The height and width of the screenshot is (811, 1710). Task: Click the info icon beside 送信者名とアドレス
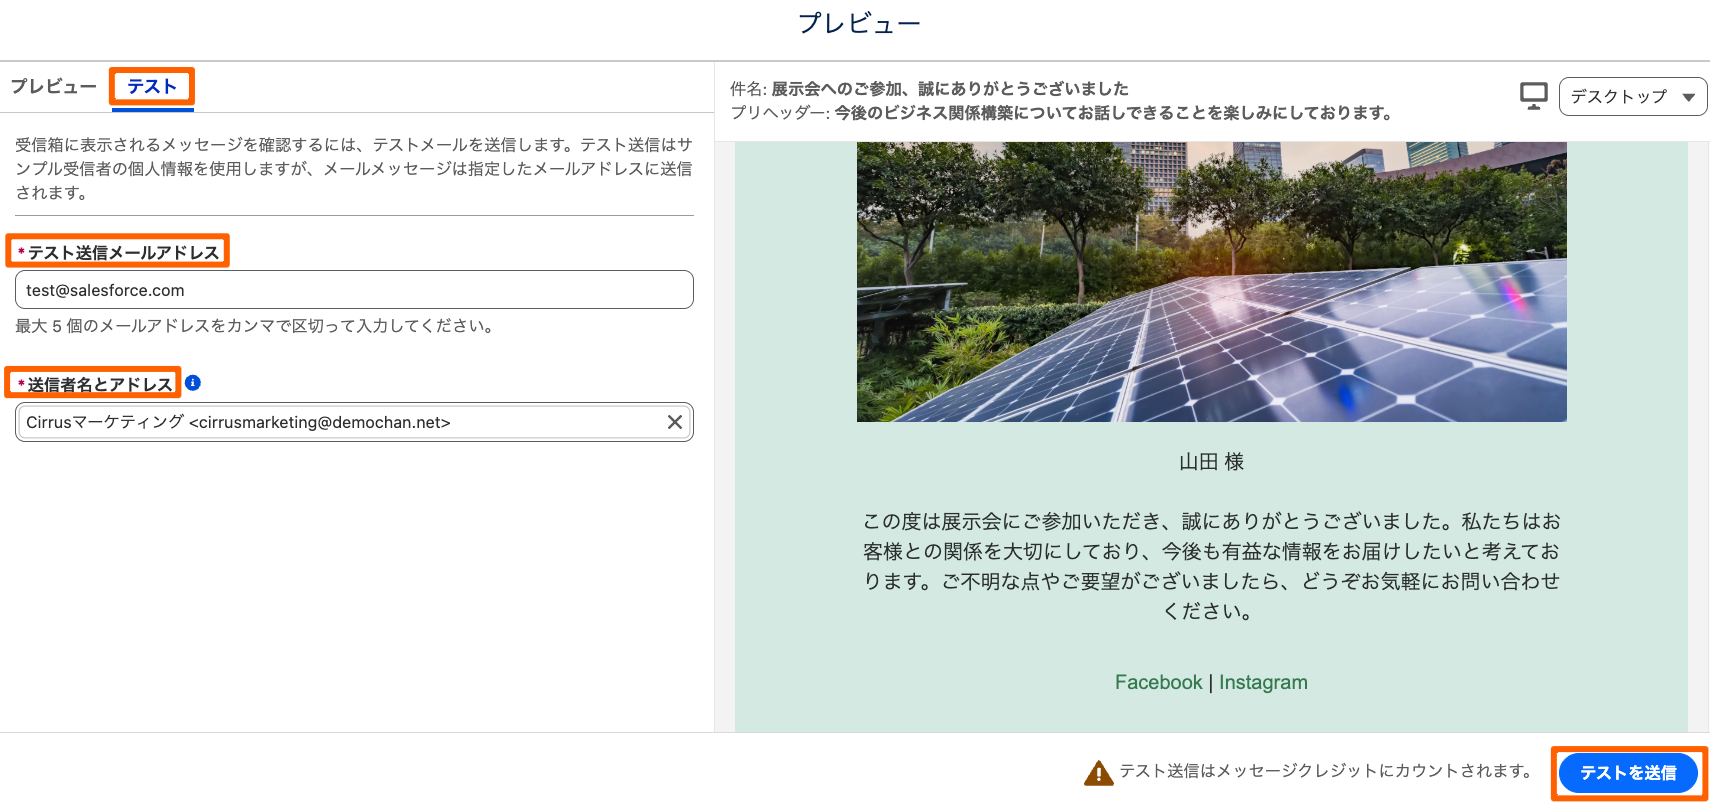pos(193,383)
